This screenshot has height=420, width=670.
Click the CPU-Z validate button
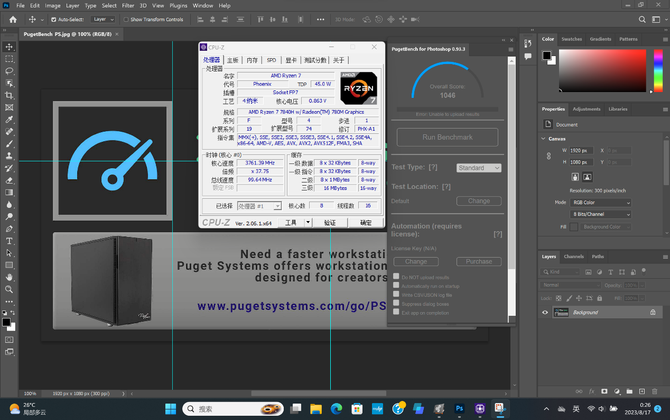coord(330,223)
